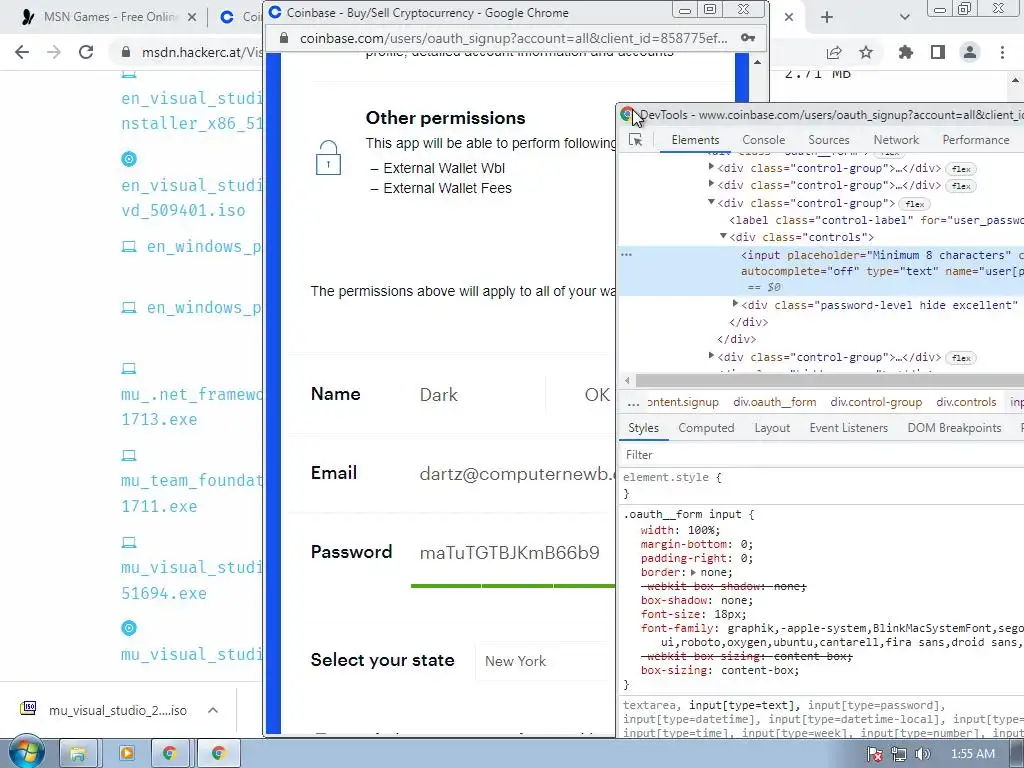Open the Event Listeners pane tab

pyautogui.click(x=848, y=428)
